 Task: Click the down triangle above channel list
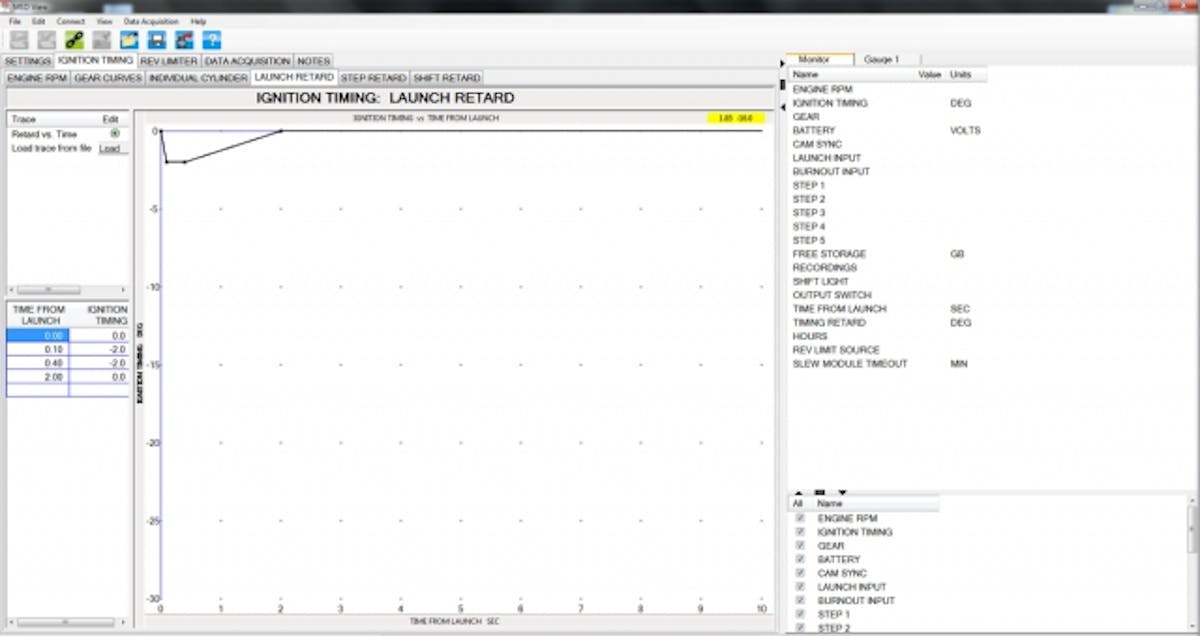(842, 492)
